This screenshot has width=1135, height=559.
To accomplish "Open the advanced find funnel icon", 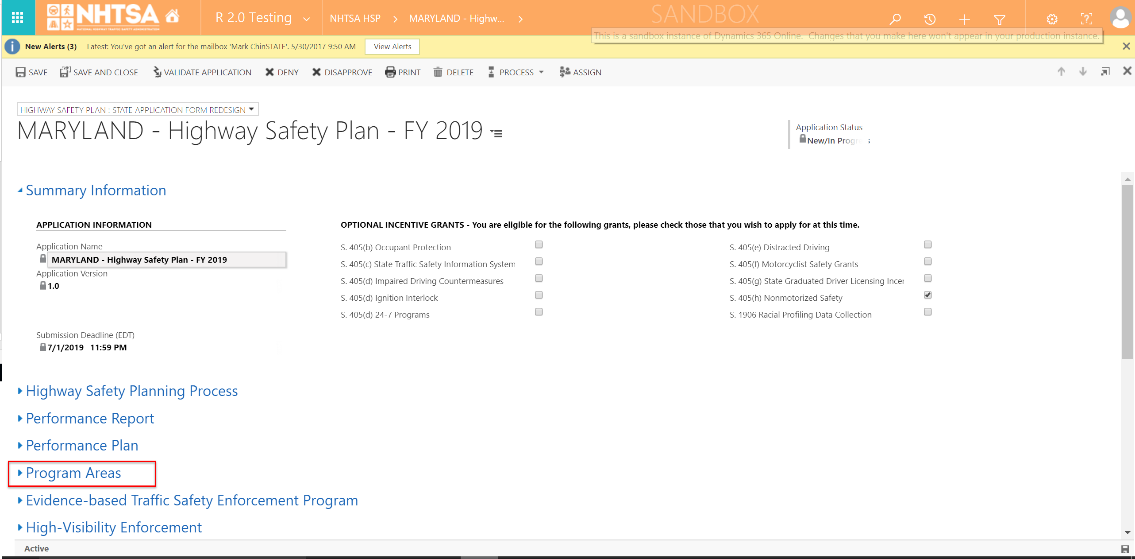I will 999,19.
